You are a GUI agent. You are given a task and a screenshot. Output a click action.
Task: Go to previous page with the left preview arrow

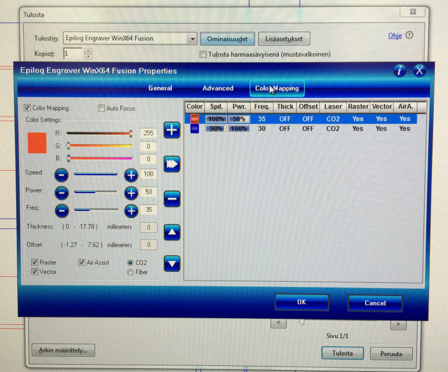point(278,323)
